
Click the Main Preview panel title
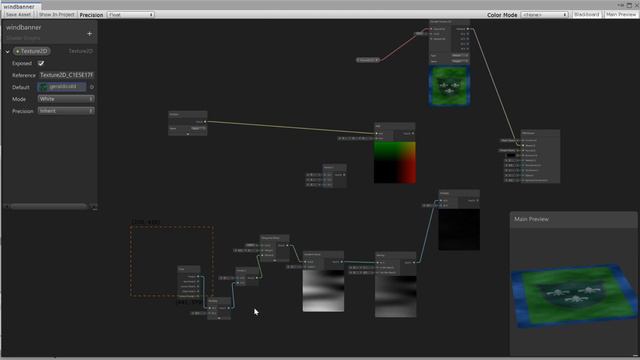coord(531,219)
